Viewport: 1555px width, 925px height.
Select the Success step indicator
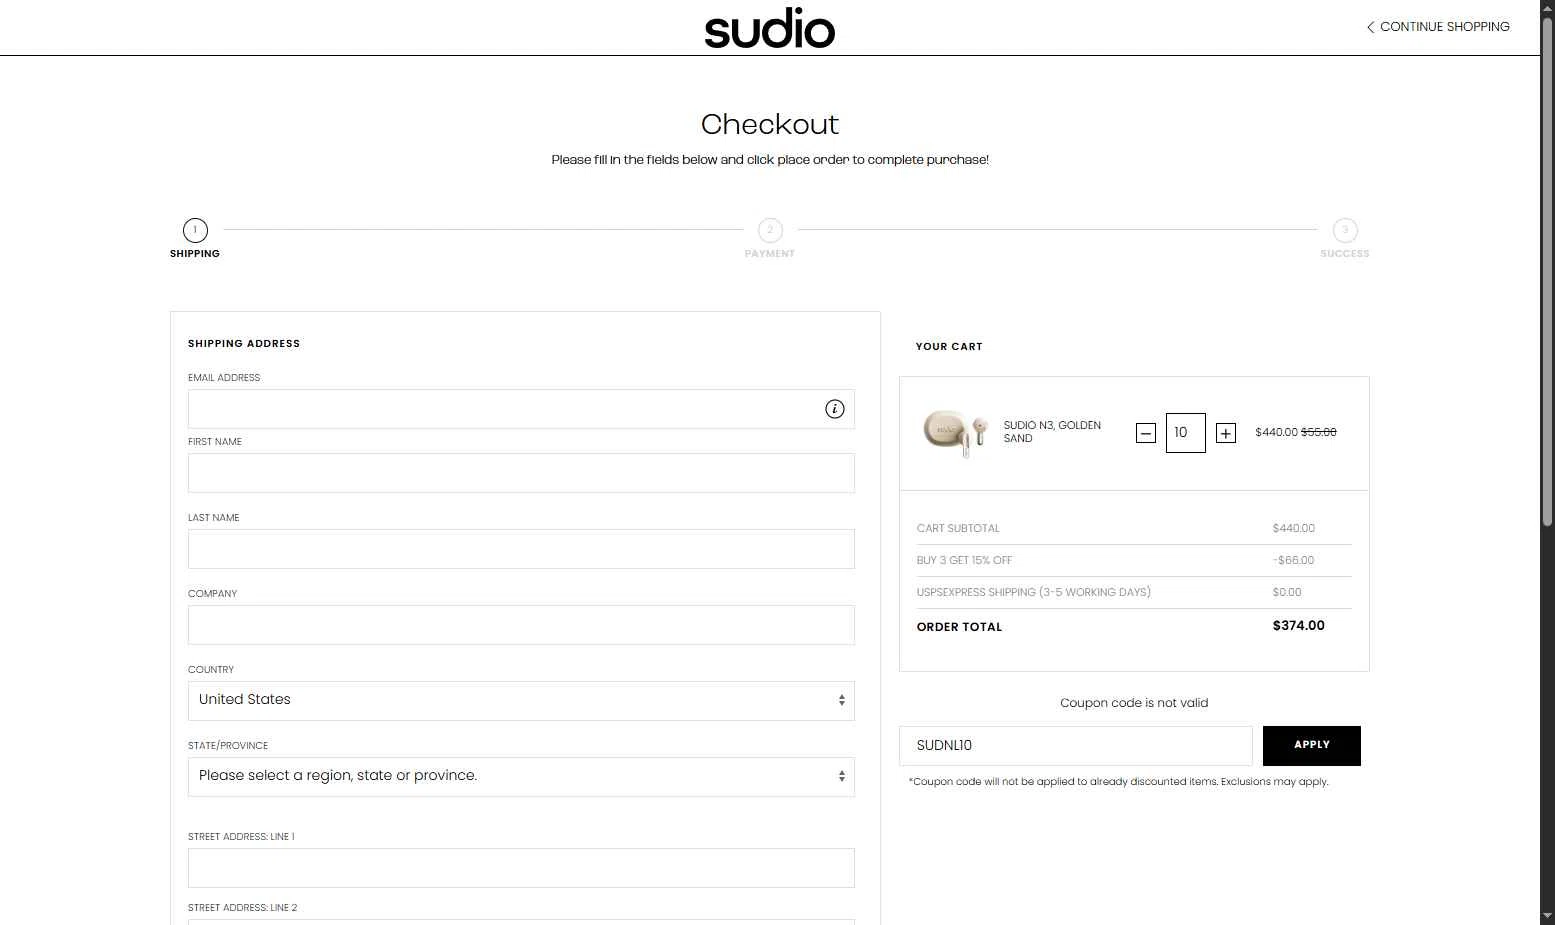click(x=1344, y=239)
